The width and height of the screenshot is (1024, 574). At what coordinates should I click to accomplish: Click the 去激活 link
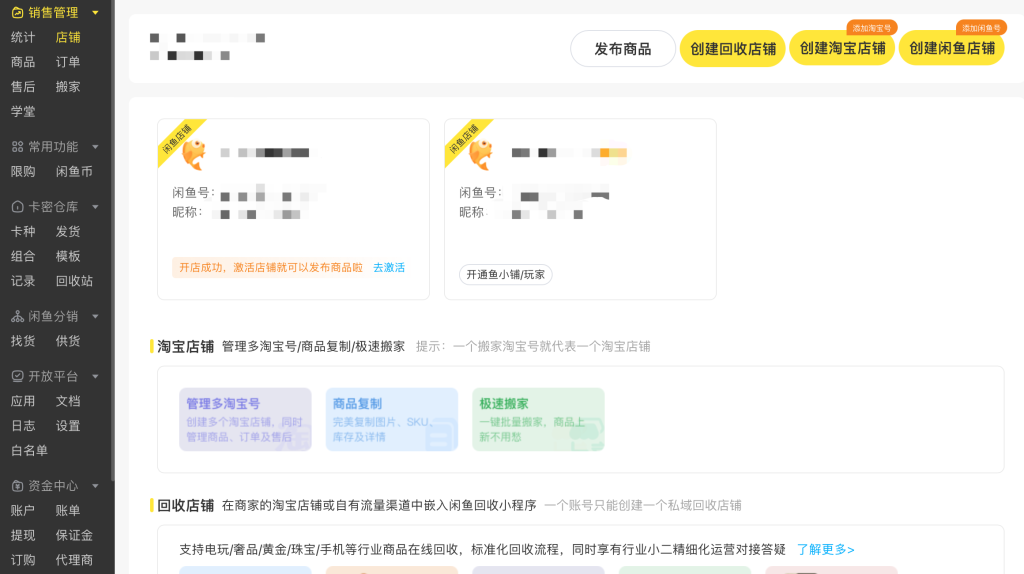point(389,268)
